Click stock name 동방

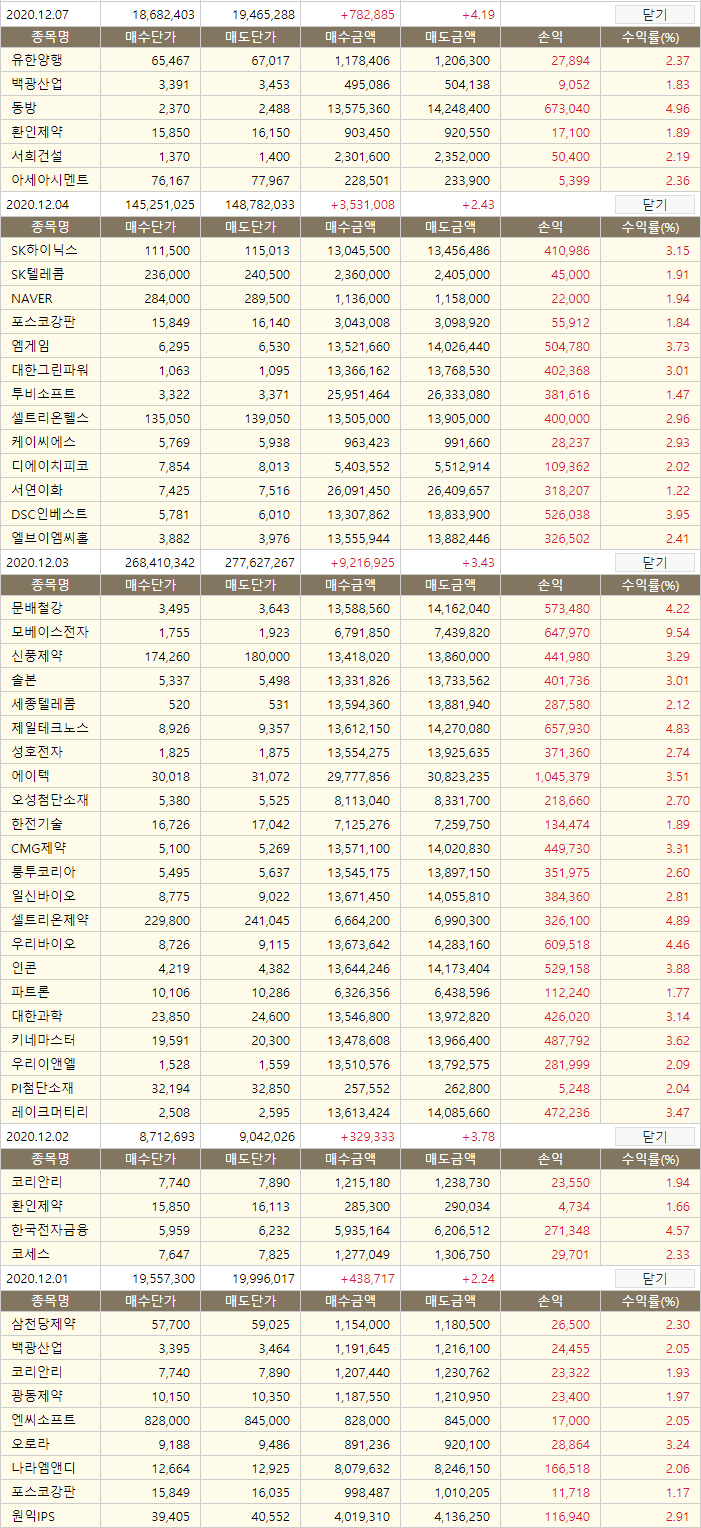pos(24,108)
